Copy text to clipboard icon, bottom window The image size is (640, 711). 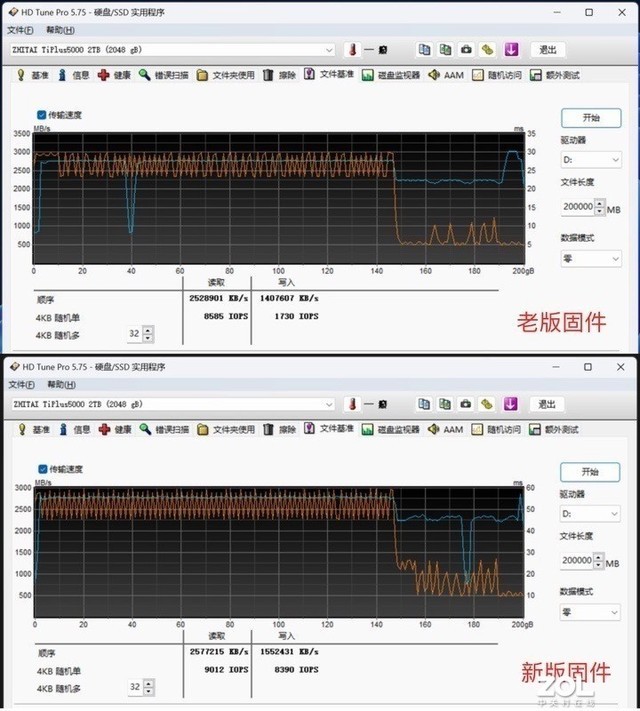point(424,404)
